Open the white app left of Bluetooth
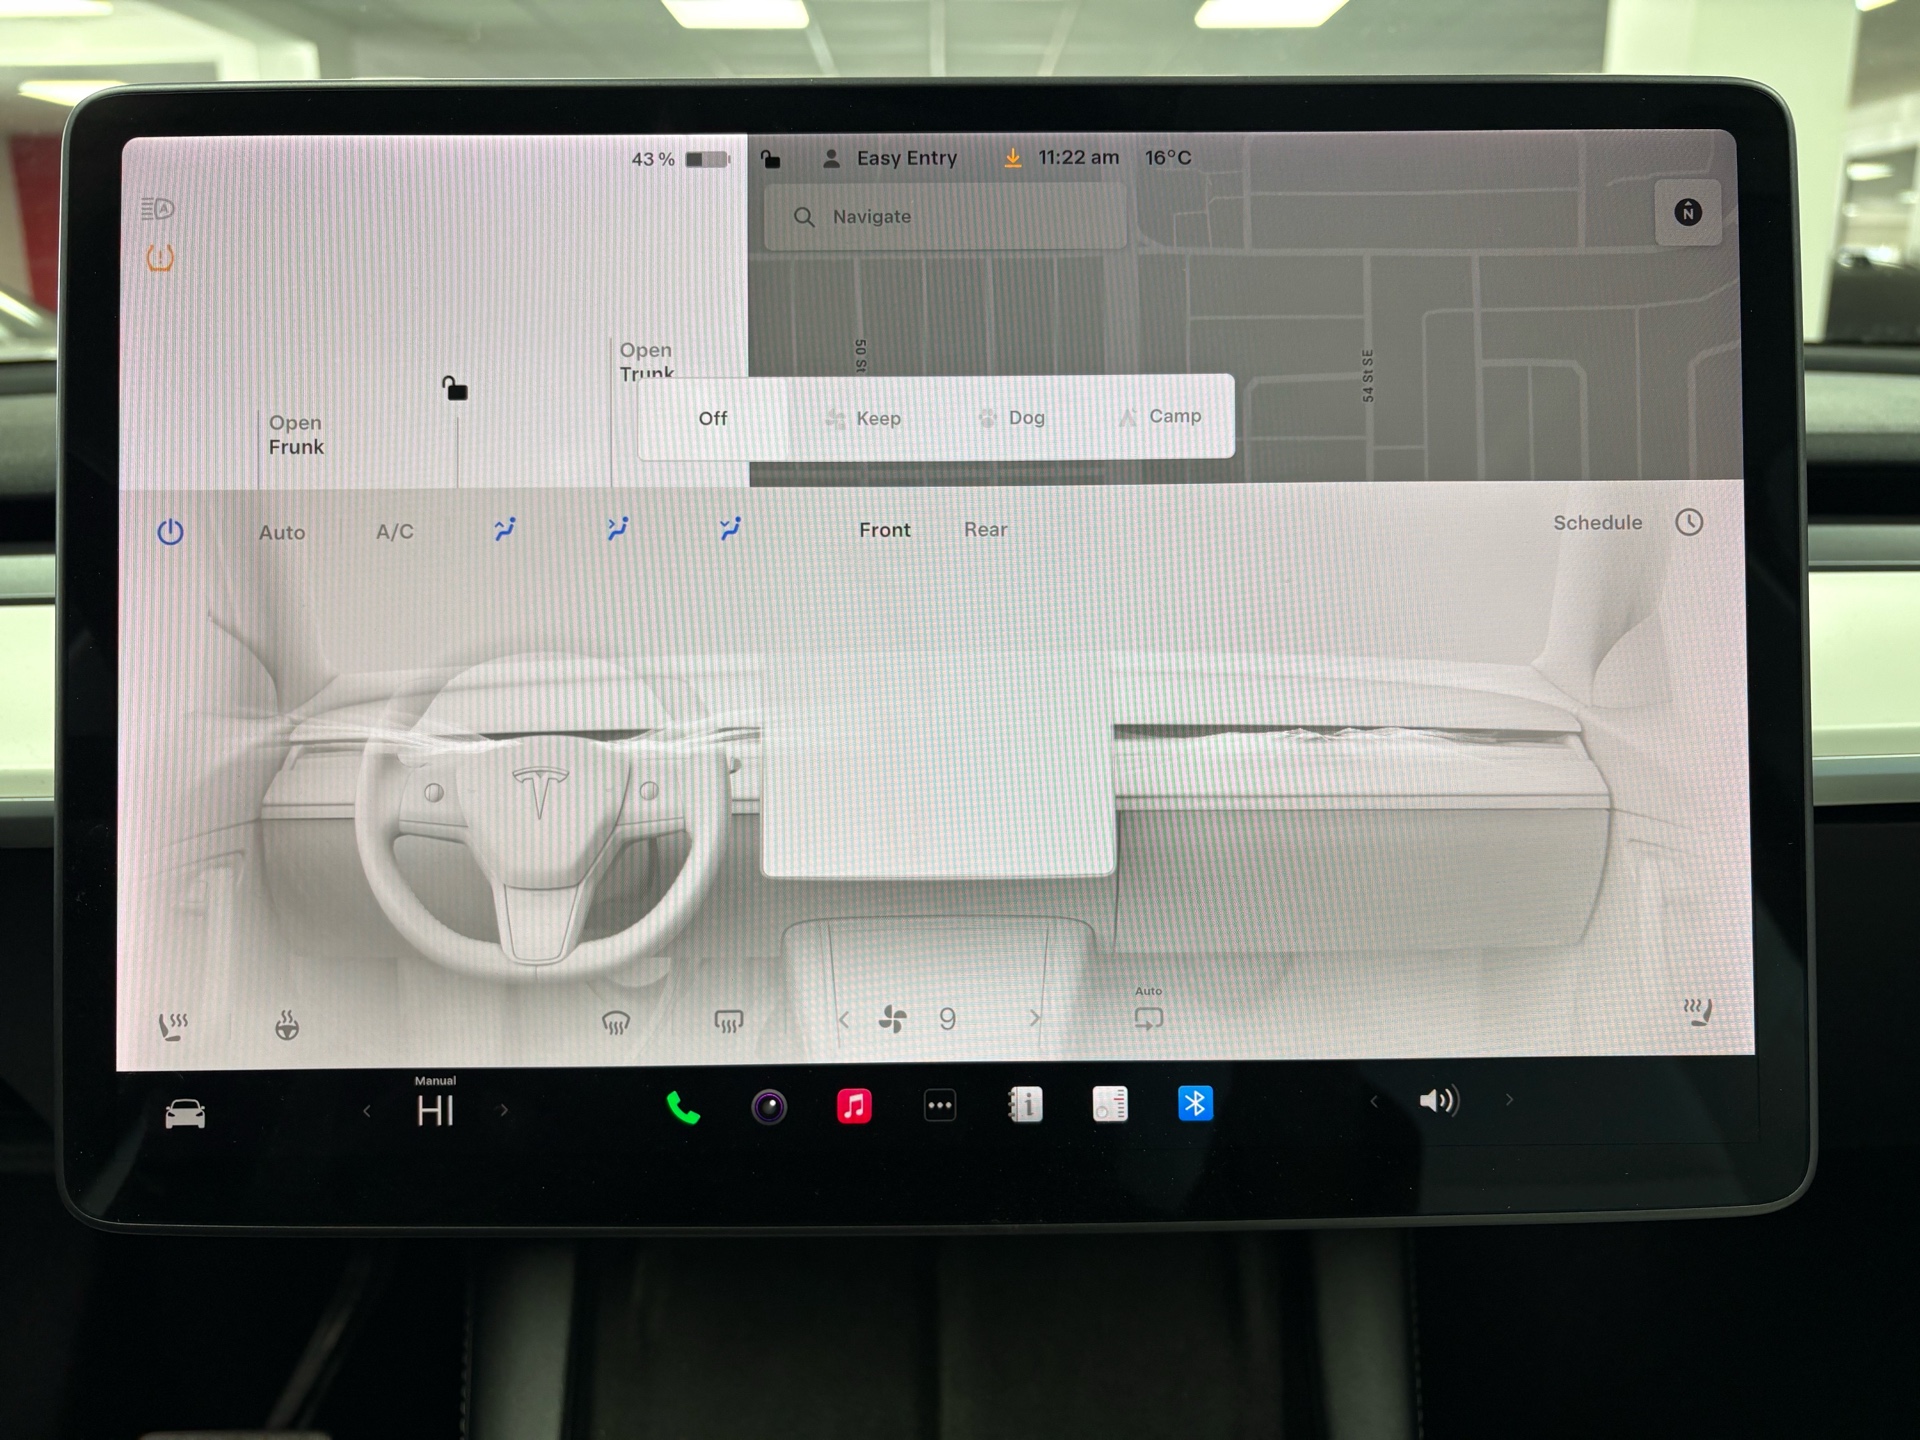Screen dimensions: 1920x1440 tap(1110, 1104)
